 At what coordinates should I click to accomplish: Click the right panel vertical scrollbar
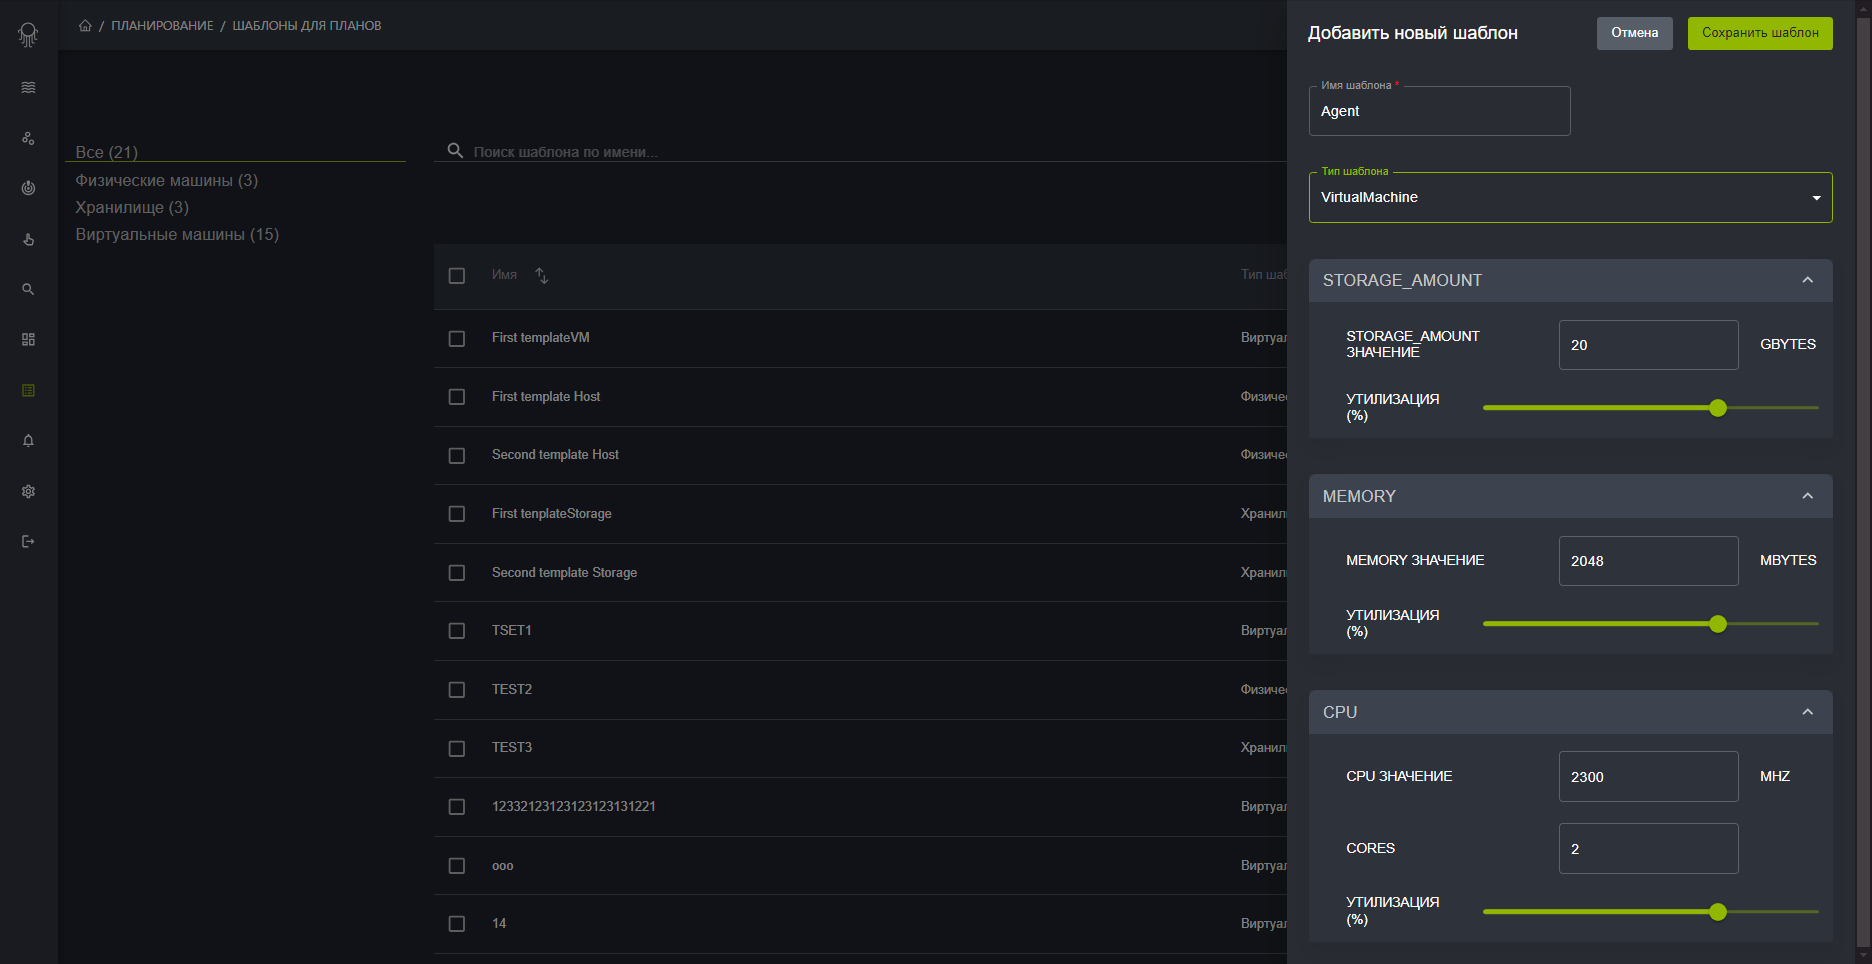[x=1863, y=480]
